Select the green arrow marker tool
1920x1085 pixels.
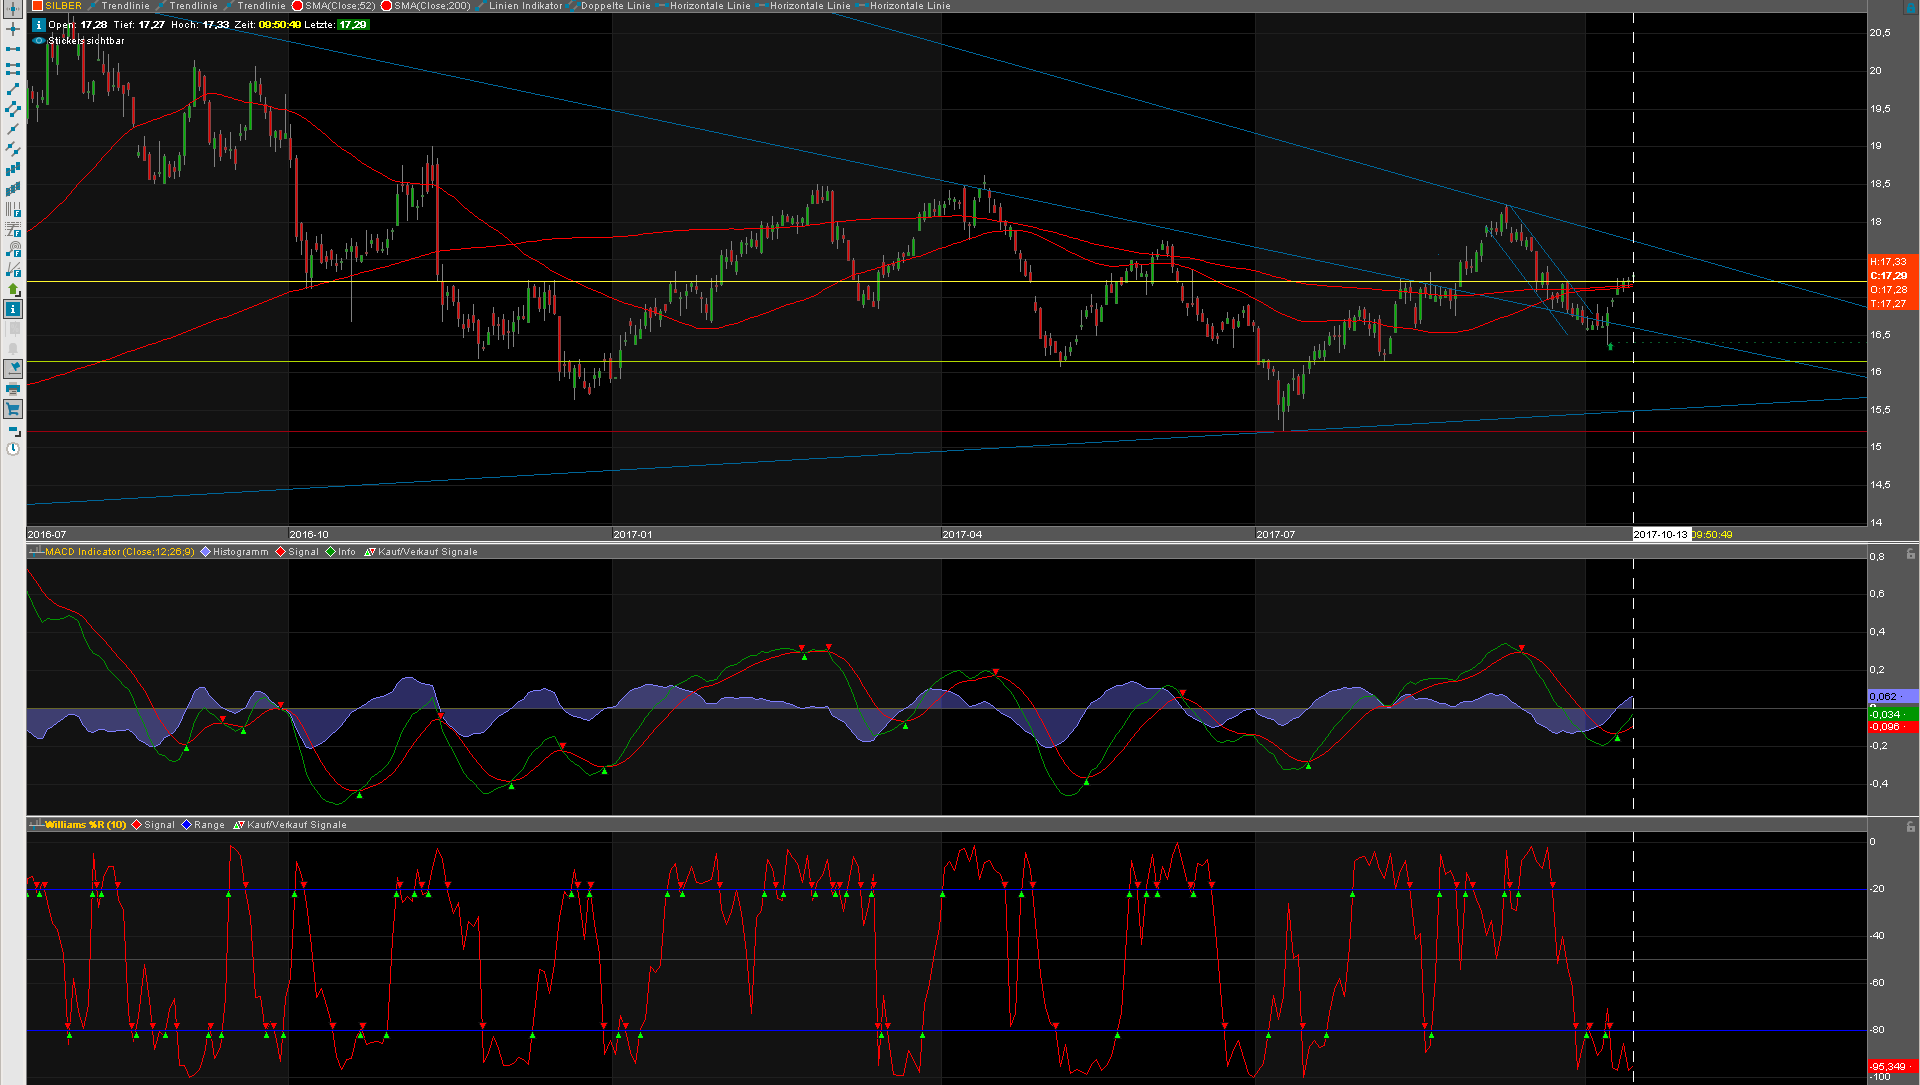click(x=13, y=291)
